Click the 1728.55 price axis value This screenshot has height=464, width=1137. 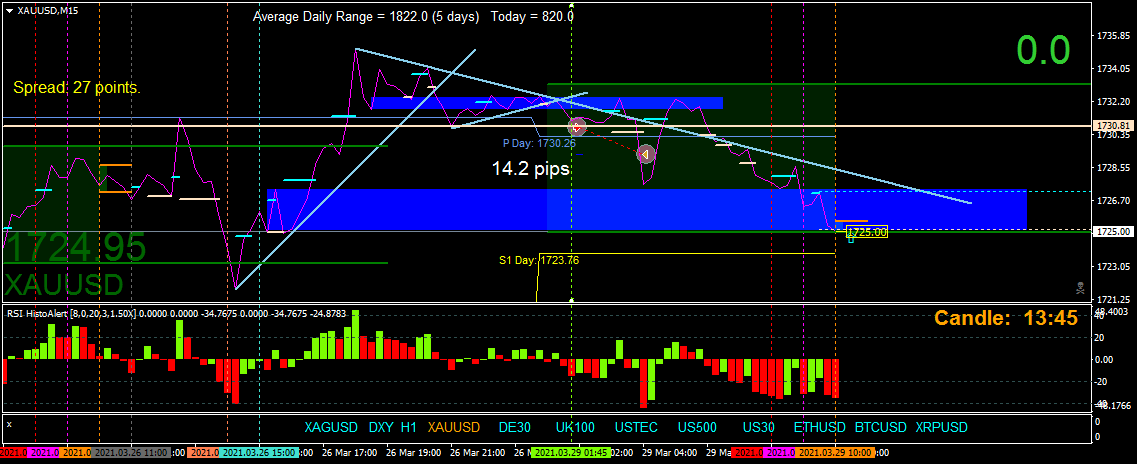pyautogui.click(x=1113, y=167)
